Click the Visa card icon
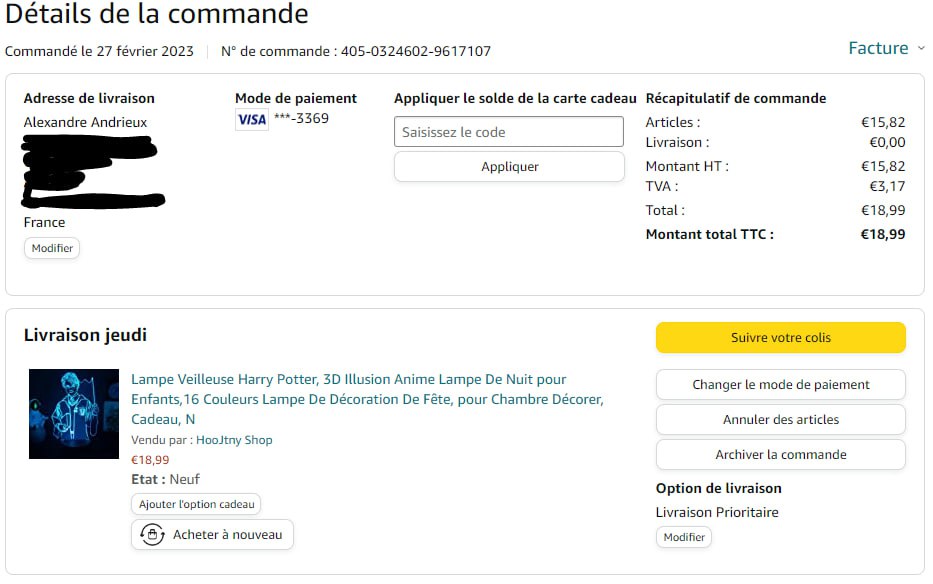Image resolution: width=933 pixels, height=584 pixels. 252,120
